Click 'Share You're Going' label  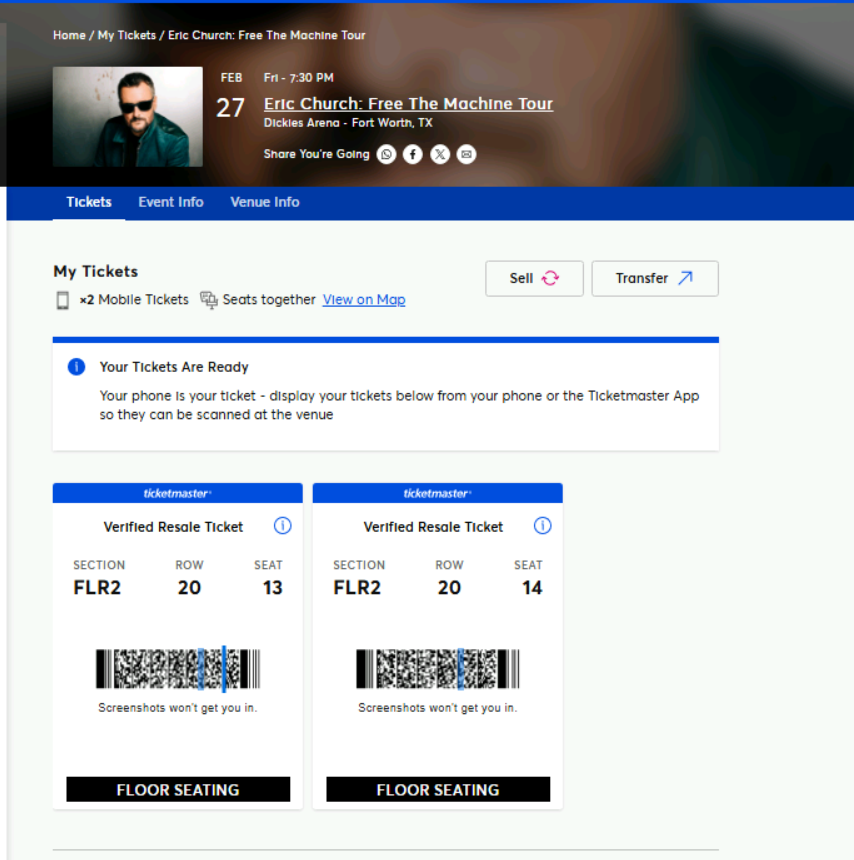pyautogui.click(x=316, y=154)
